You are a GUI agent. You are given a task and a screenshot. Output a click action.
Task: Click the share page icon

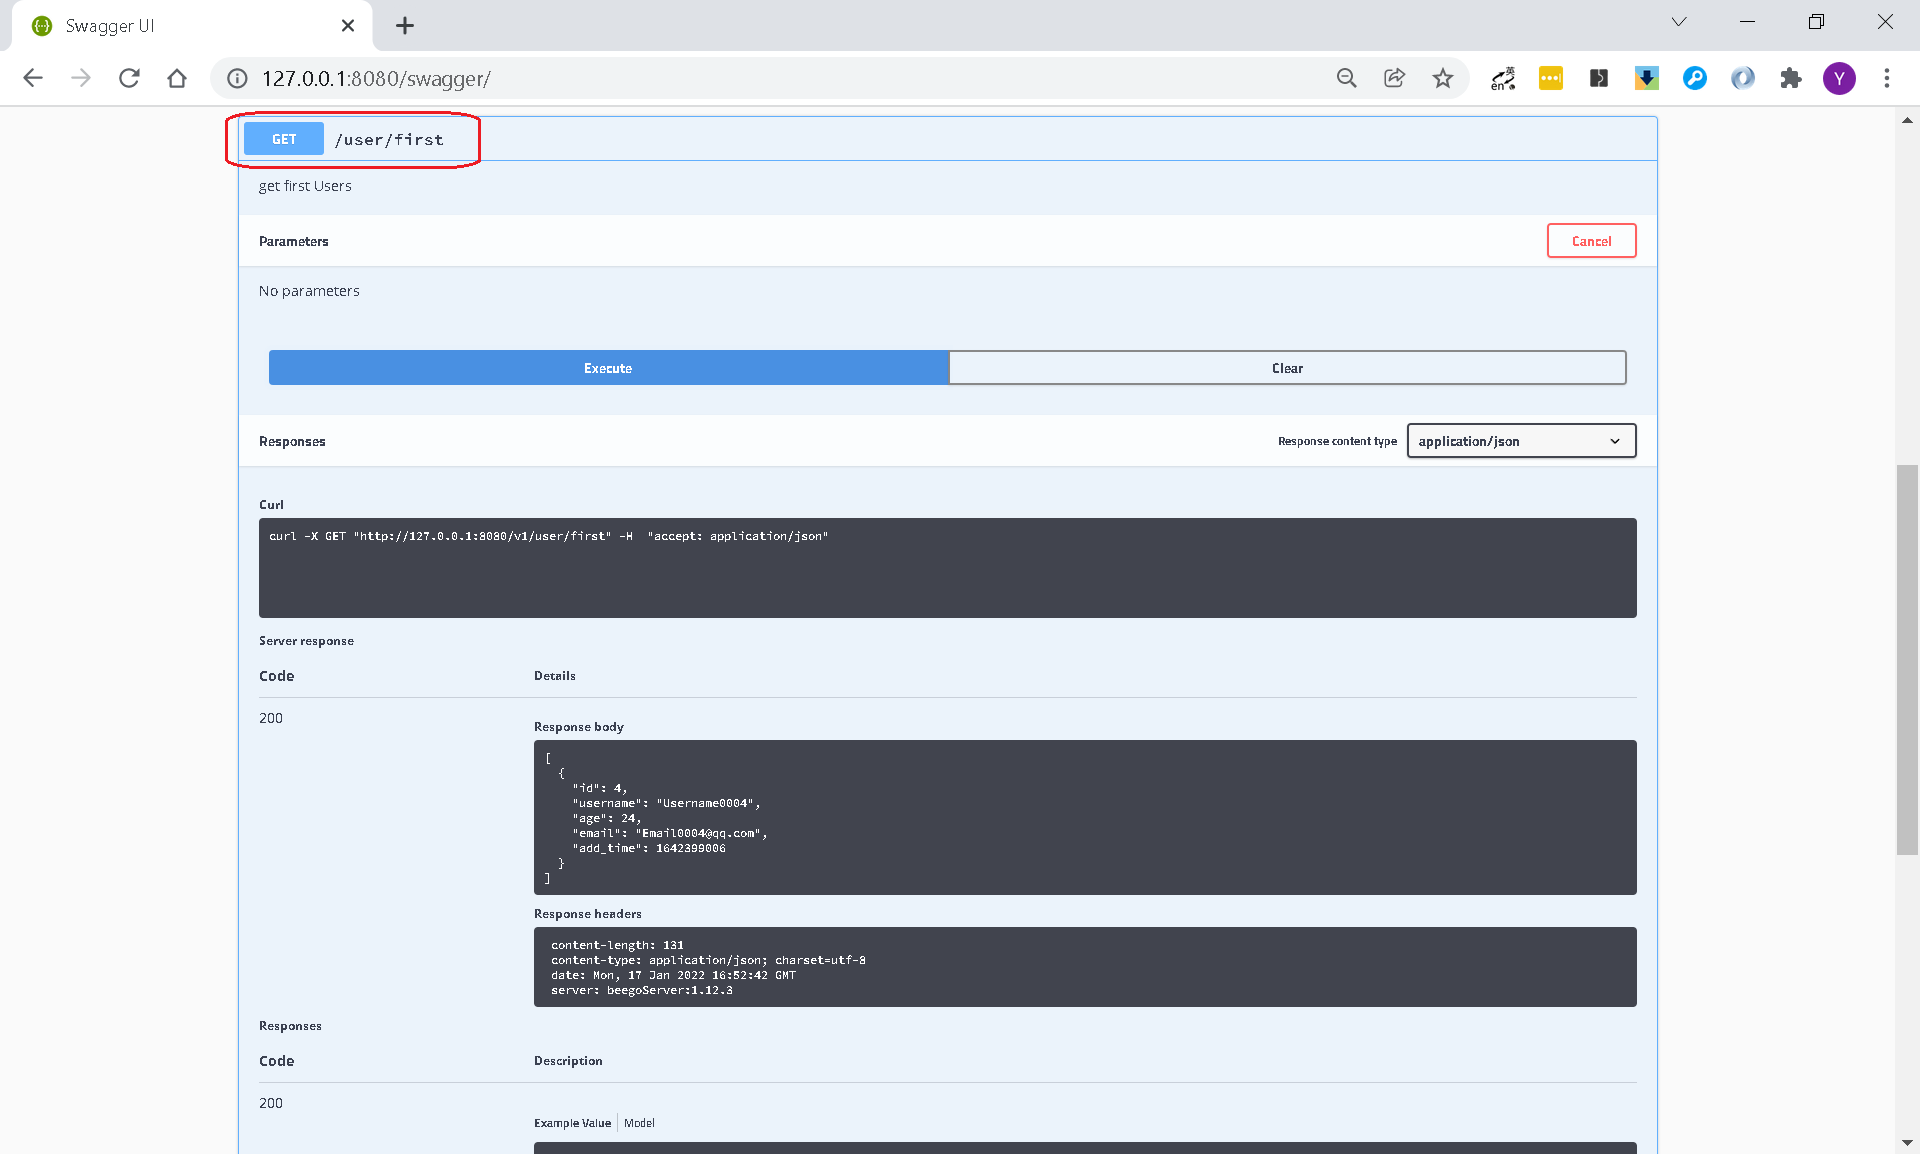pos(1394,78)
